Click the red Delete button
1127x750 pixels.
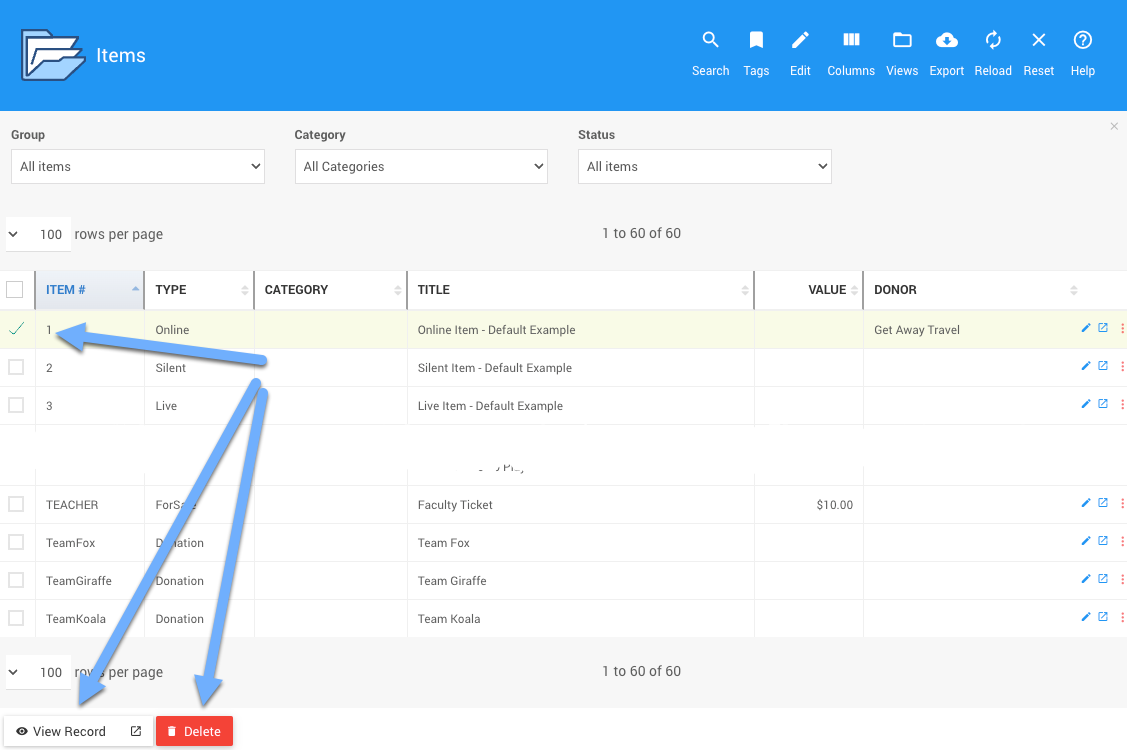coord(194,731)
